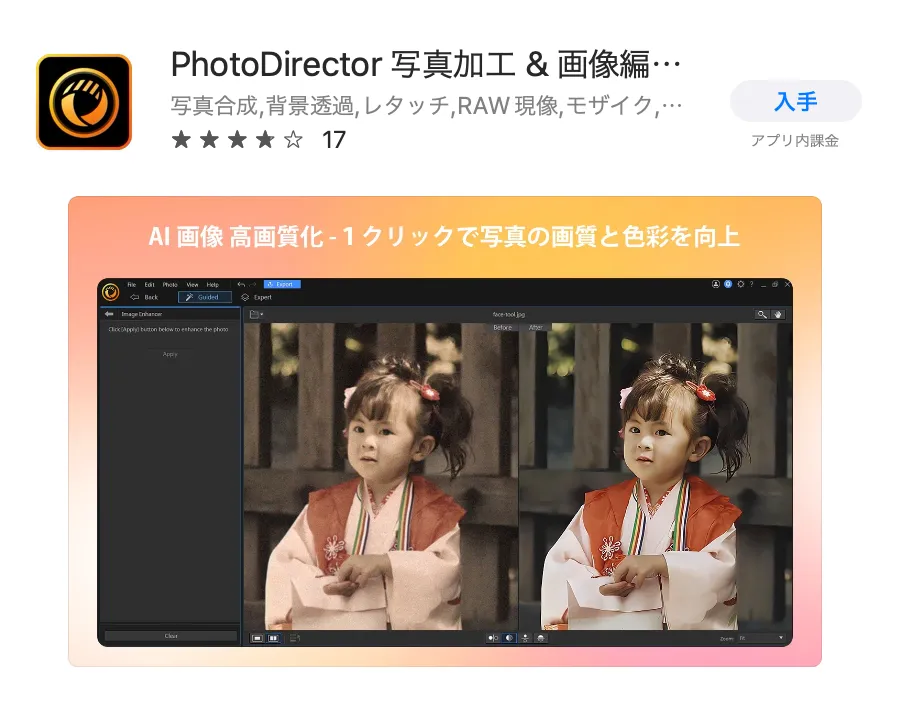Viewport: 910px width, 722px height.
Task: Click the After label on photo
Action: (x=536, y=328)
